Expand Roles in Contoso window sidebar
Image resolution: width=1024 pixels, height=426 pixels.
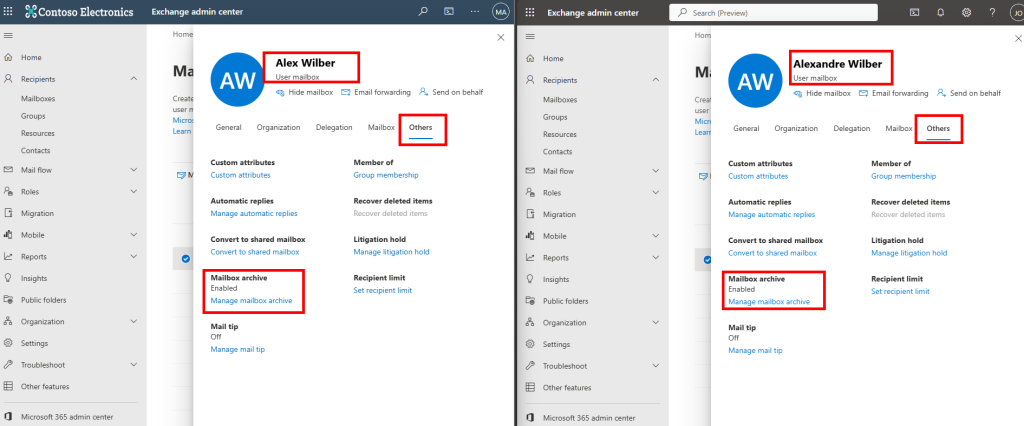pos(134,191)
